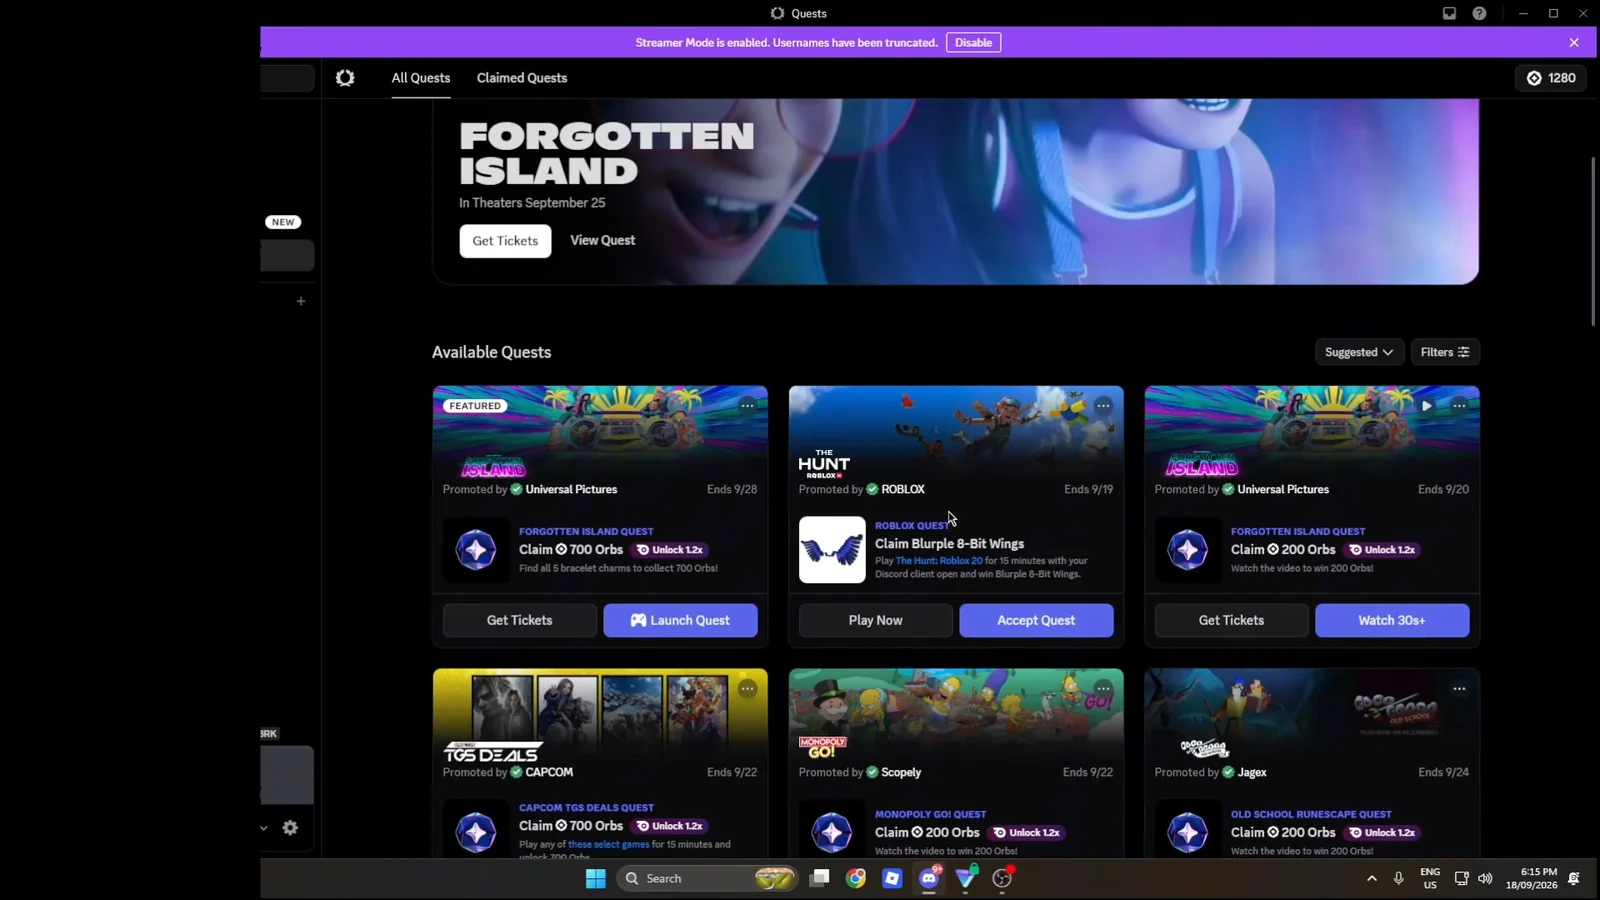This screenshot has width=1600, height=900.
Task: Open the 1280 Orbs balance button
Action: (1551, 78)
